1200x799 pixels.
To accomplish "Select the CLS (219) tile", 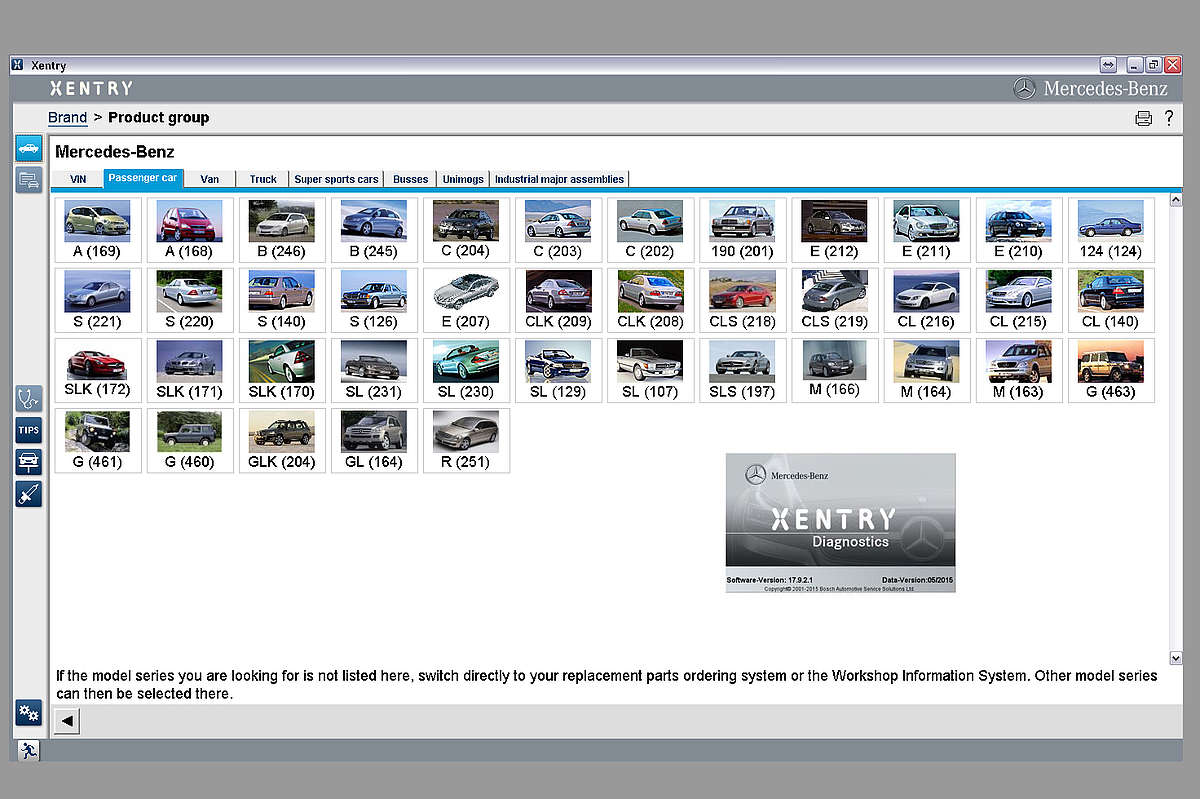I will click(x=833, y=300).
